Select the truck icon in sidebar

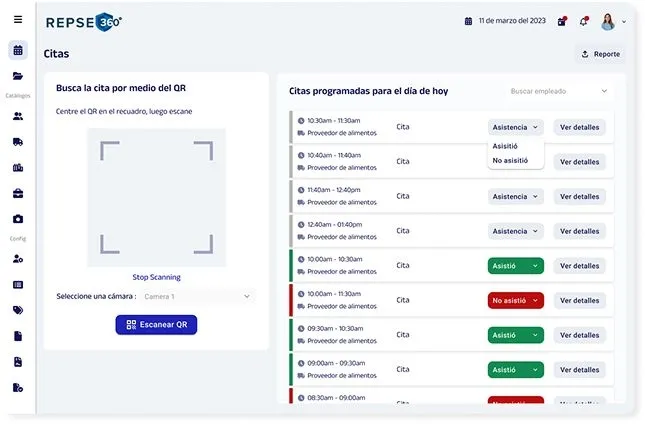coord(18,142)
